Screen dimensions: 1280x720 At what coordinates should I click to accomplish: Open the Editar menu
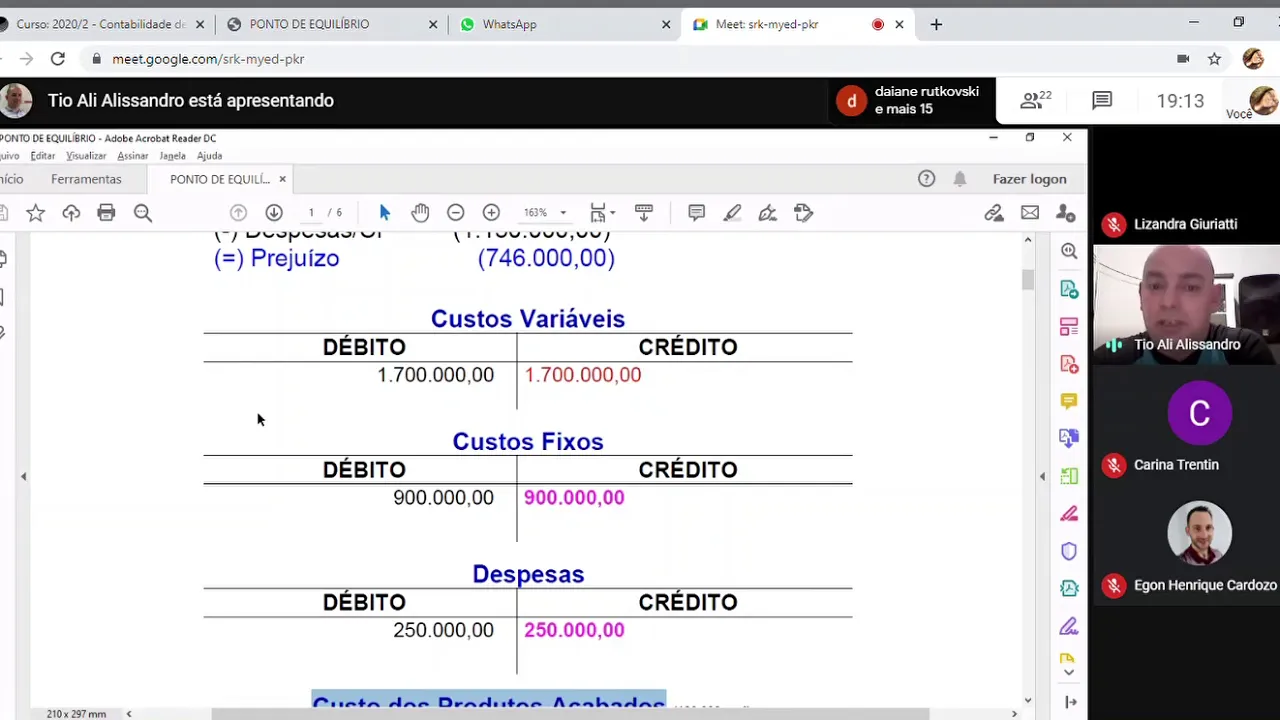(42, 156)
